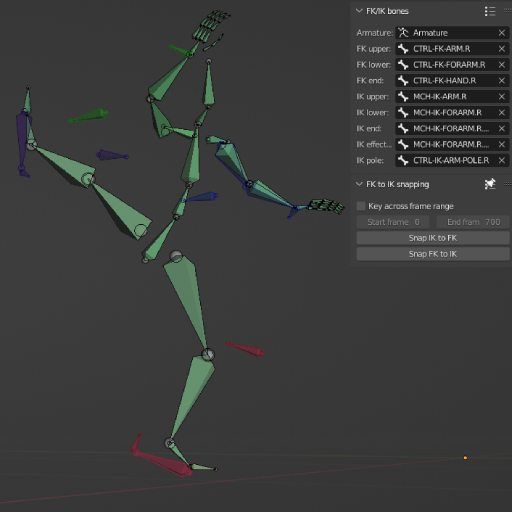Click bone icon in FK end field
This screenshot has height=512, width=512.
coord(403,81)
